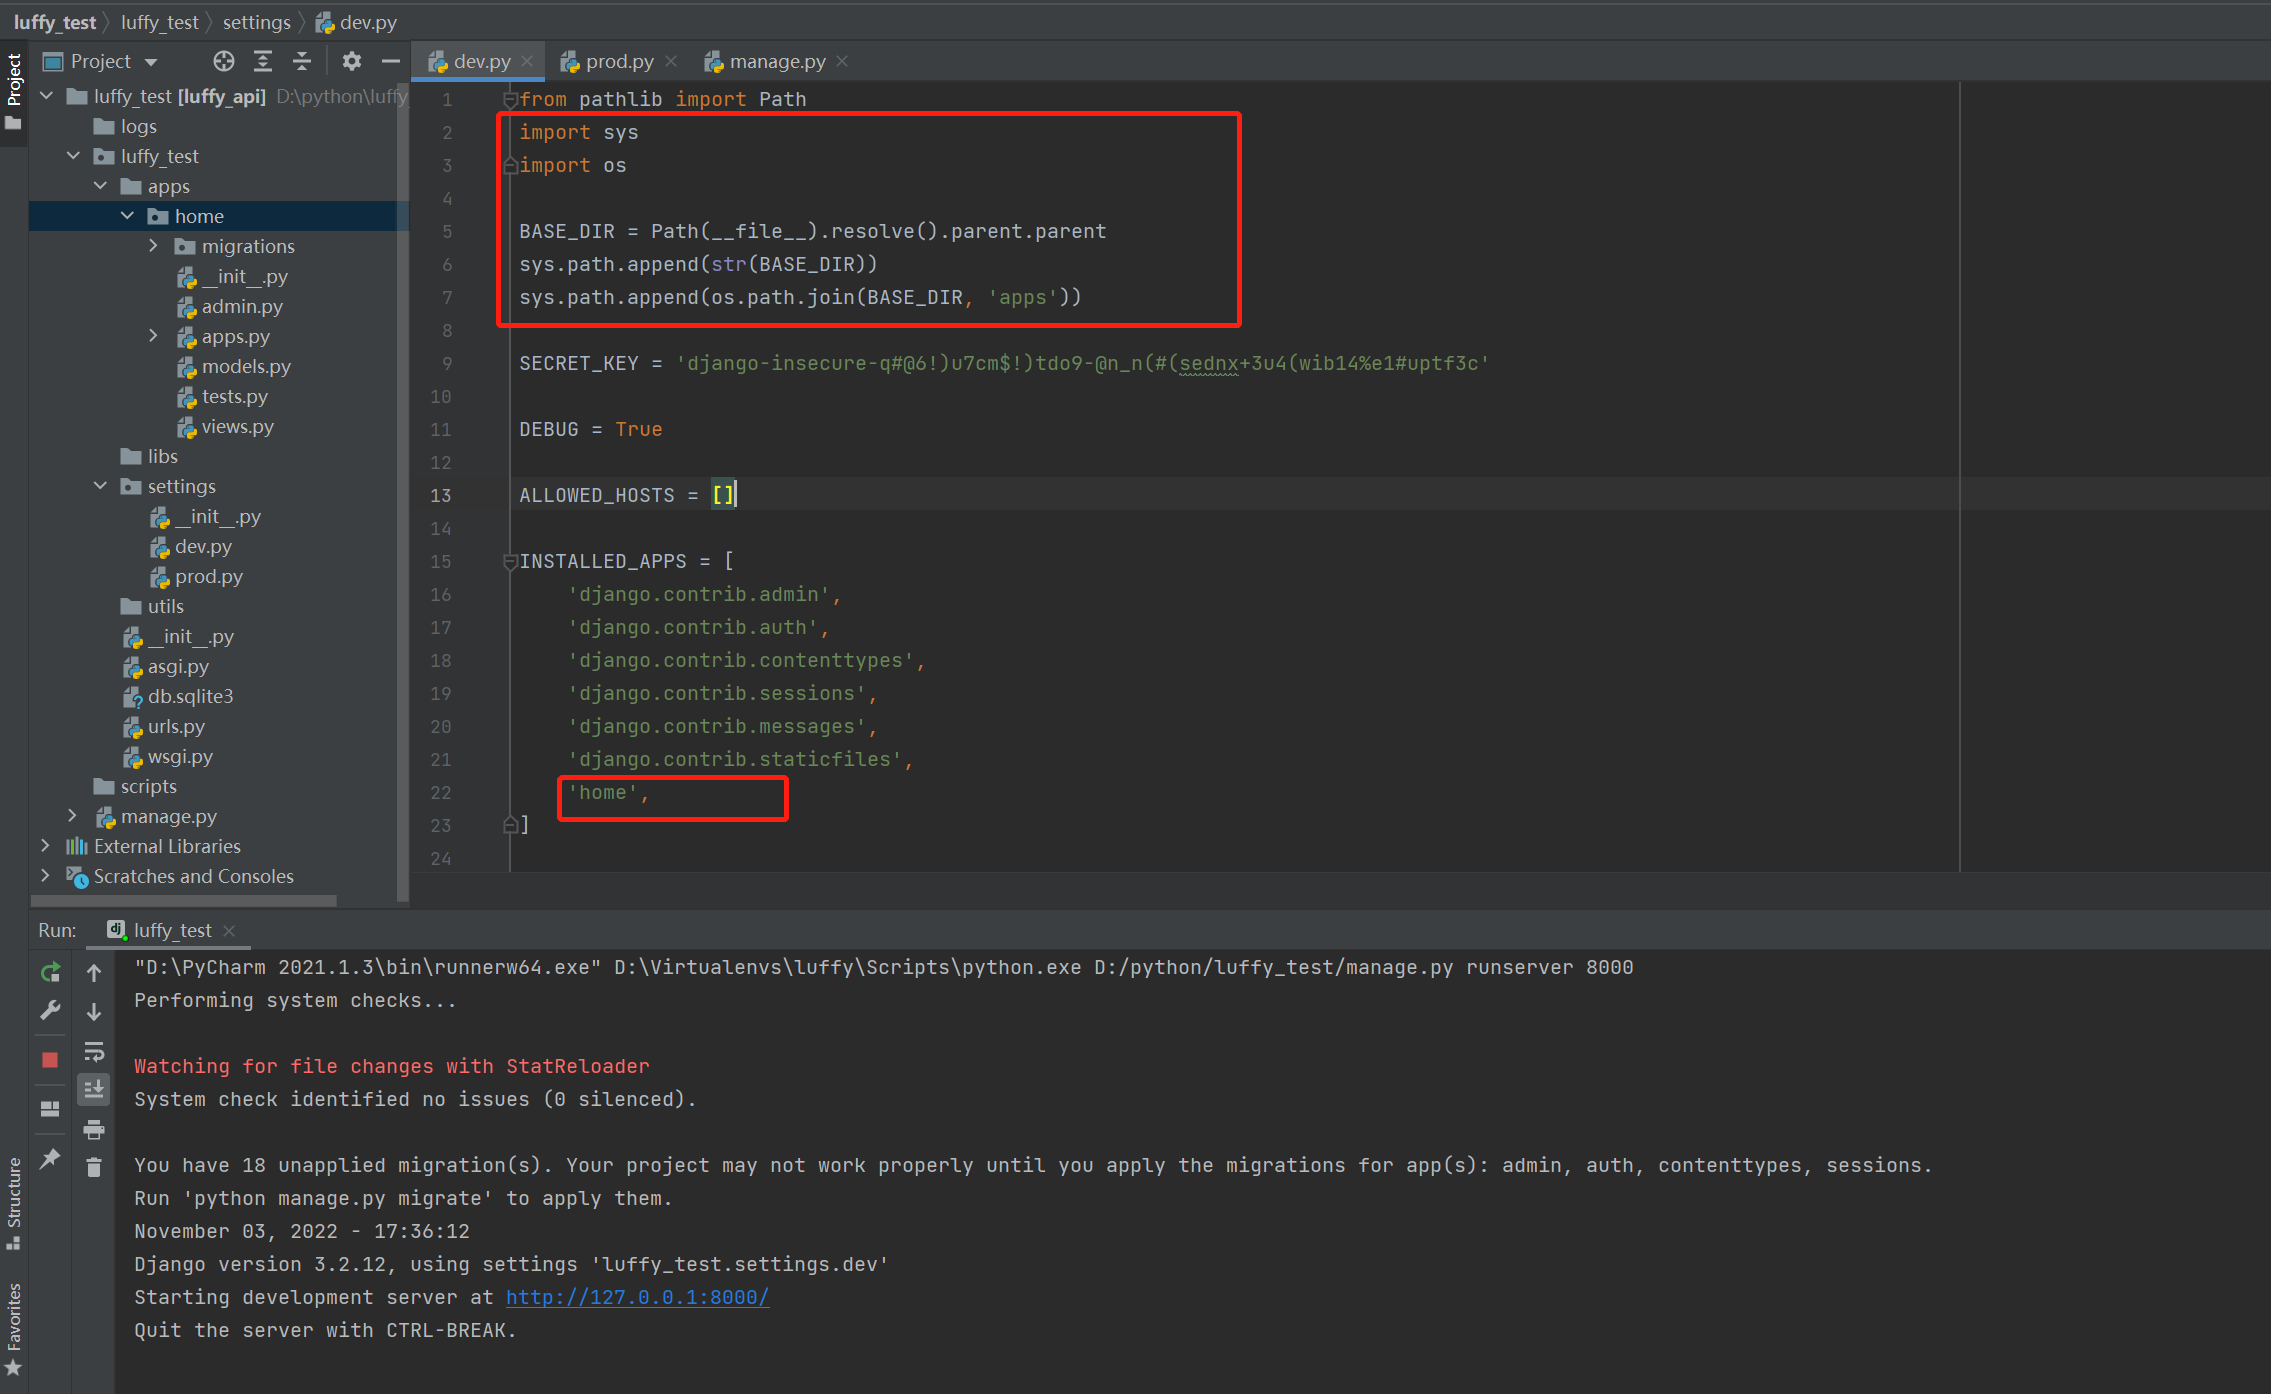Open the Project view dropdown
2271x1394 pixels.
point(151,62)
